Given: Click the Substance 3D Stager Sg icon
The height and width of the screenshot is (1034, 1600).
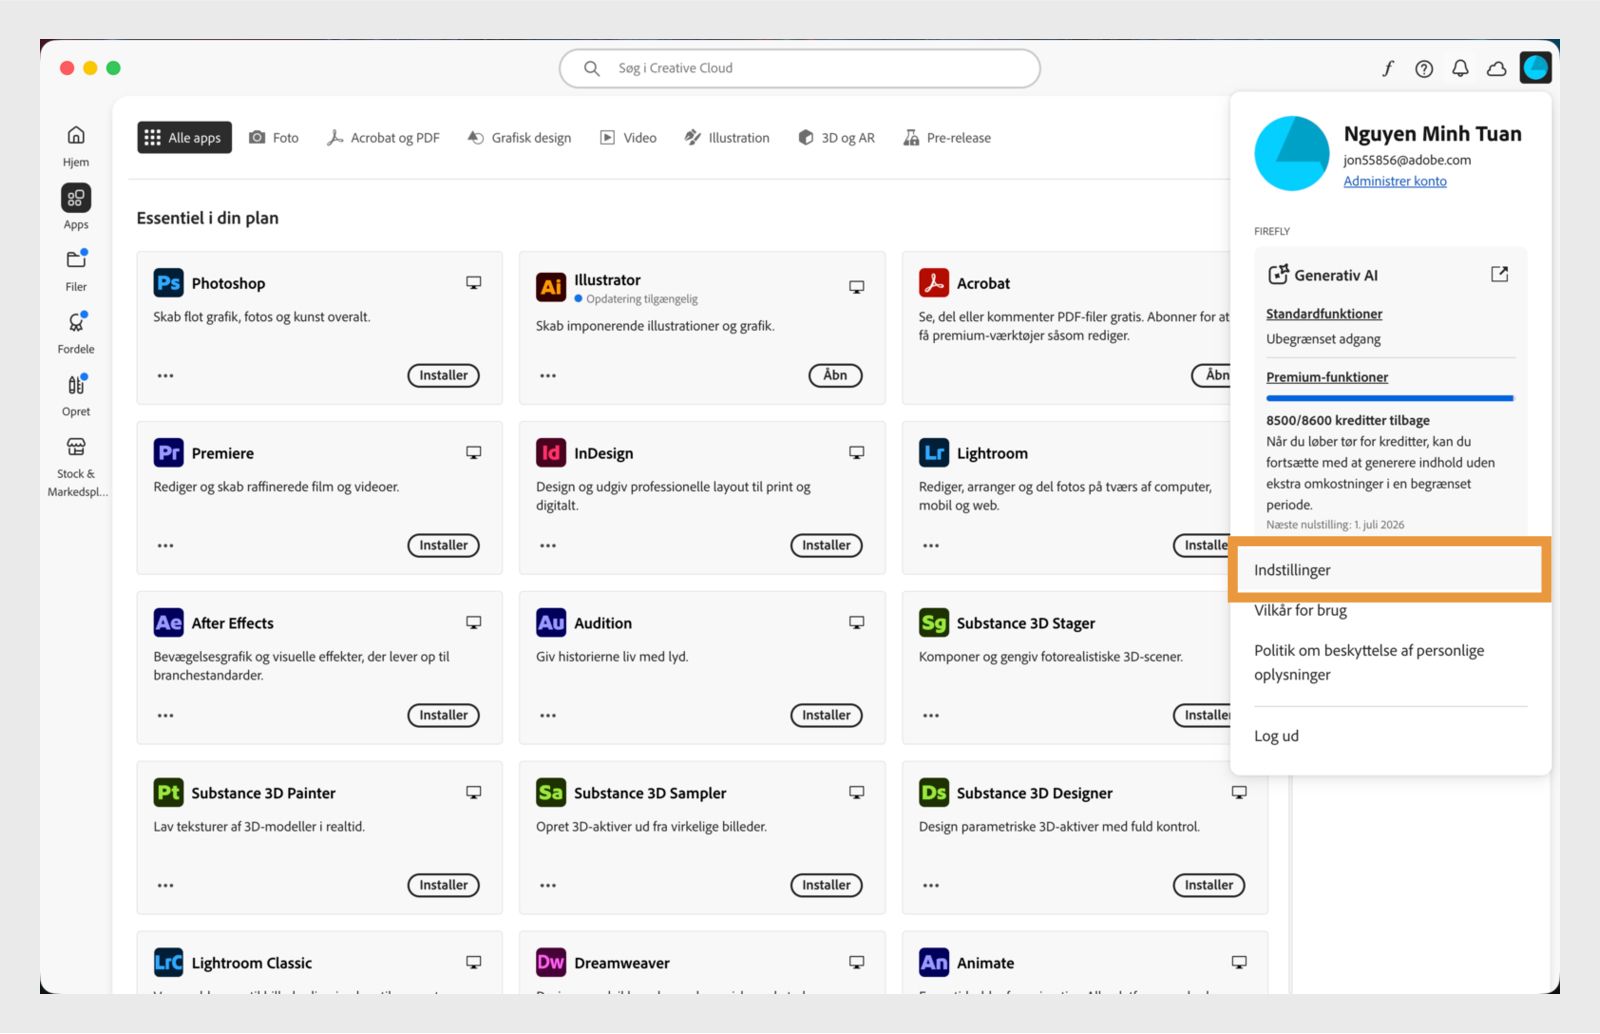Looking at the screenshot, I should [934, 623].
